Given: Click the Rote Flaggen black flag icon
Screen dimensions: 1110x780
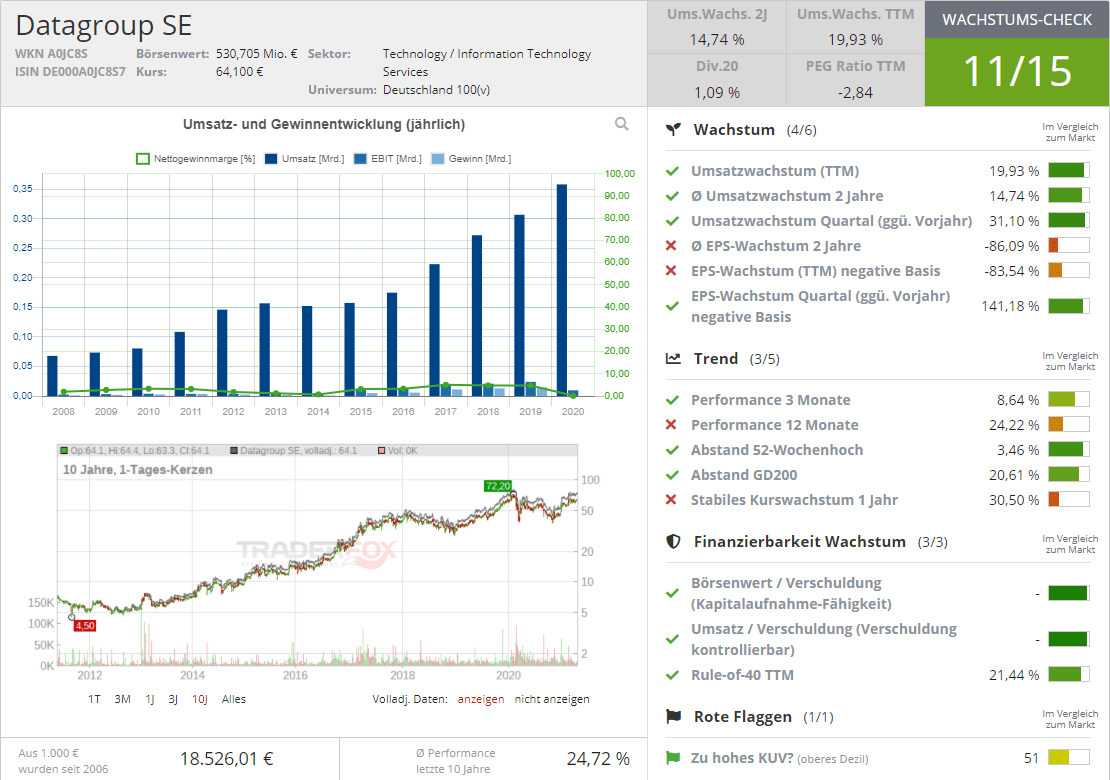Looking at the screenshot, I should [673, 716].
